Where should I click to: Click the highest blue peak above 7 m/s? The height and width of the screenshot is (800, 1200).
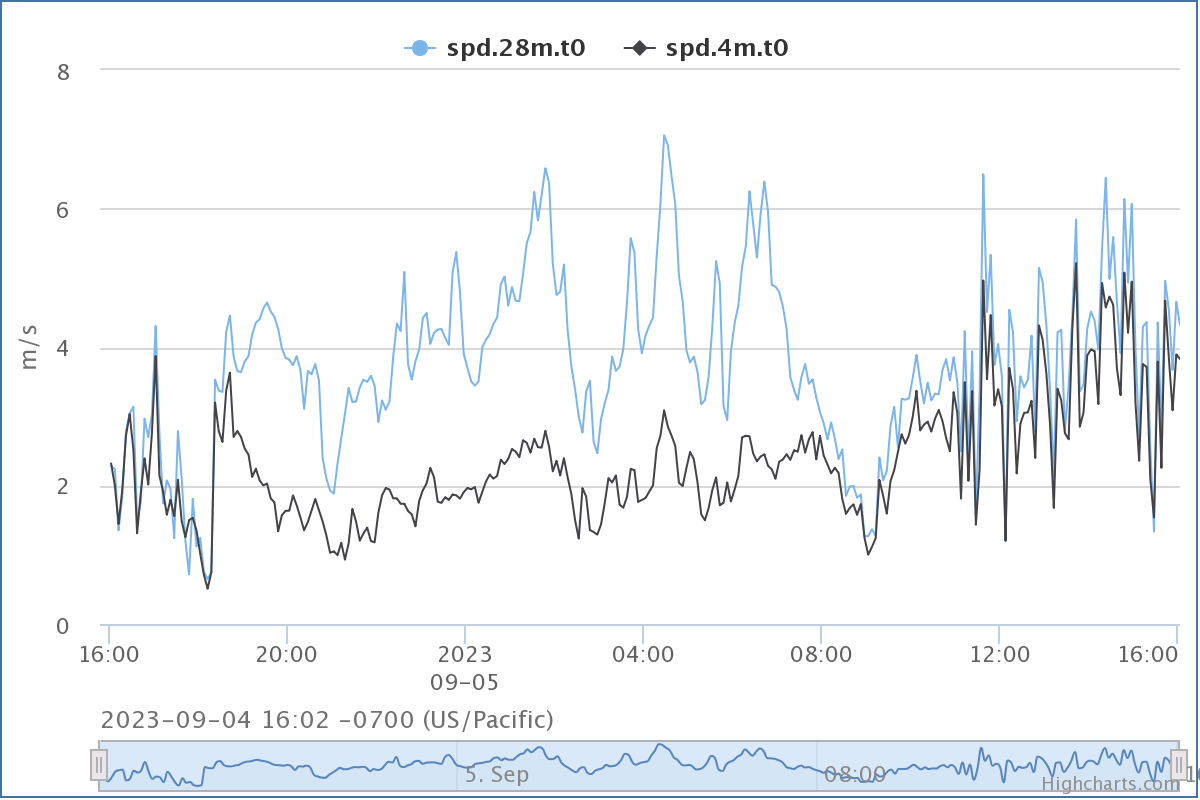coord(663,136)
